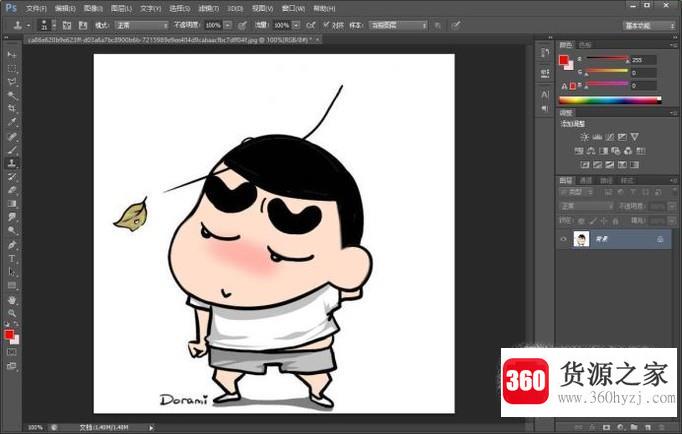
Task: Add a Brightness/Contrast adjustment
Action: click(584, 137)
